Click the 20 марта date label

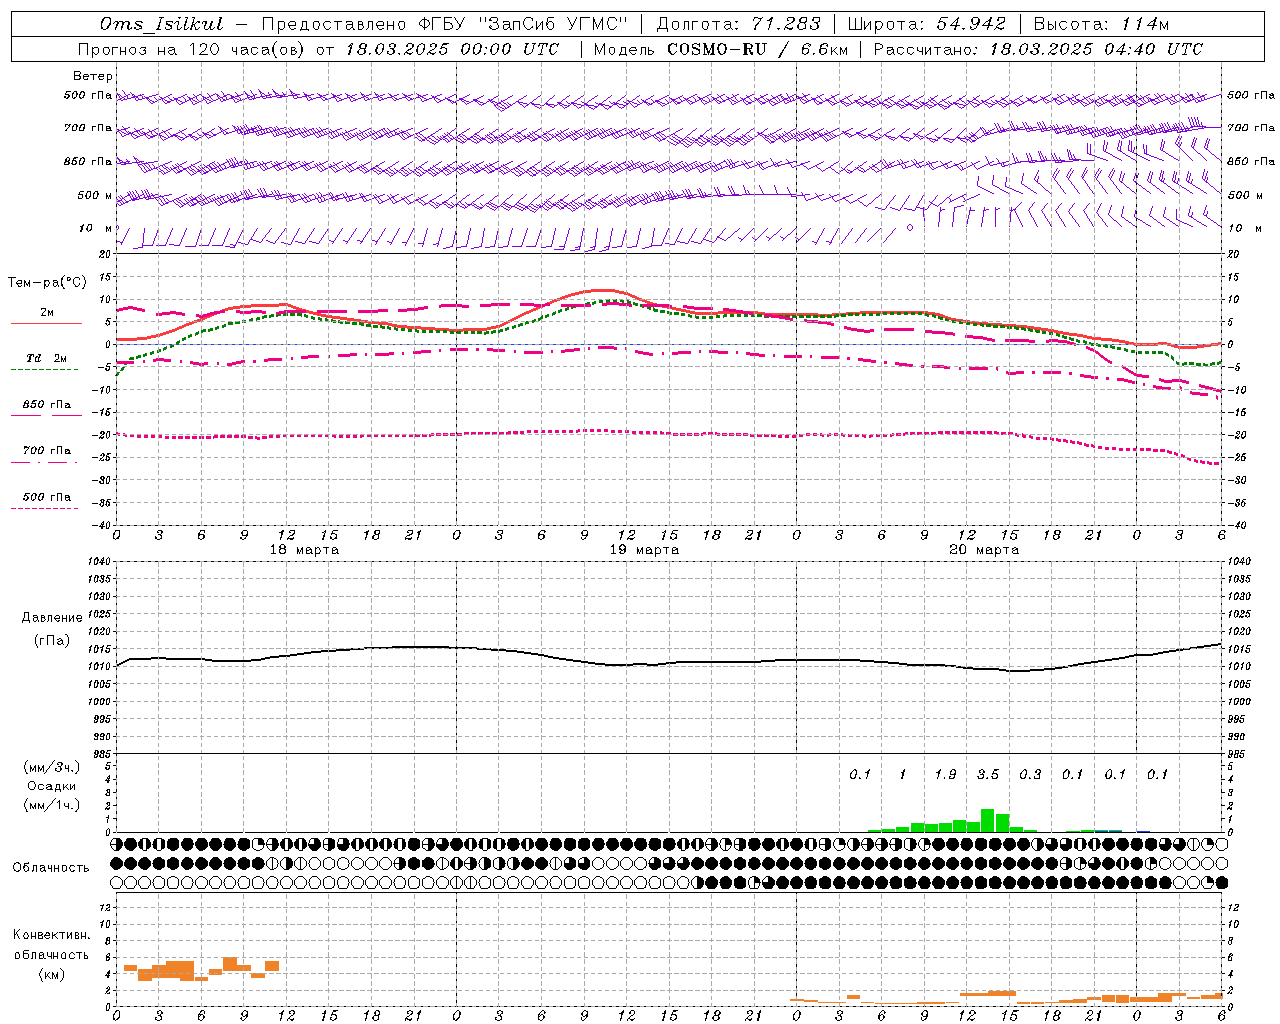coord(984,550)
